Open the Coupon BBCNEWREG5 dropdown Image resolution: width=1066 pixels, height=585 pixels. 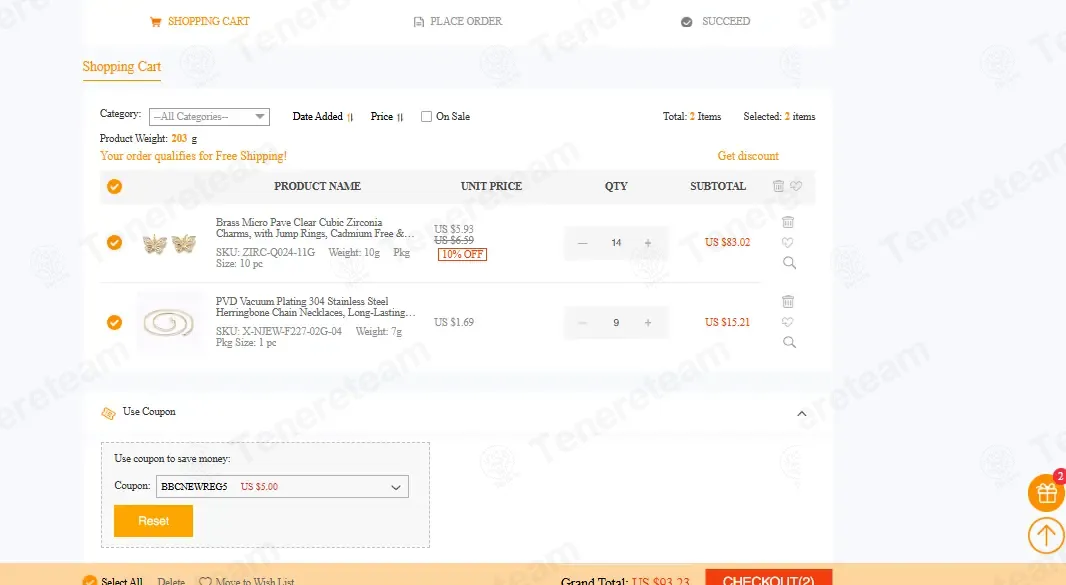pos(282,486)
